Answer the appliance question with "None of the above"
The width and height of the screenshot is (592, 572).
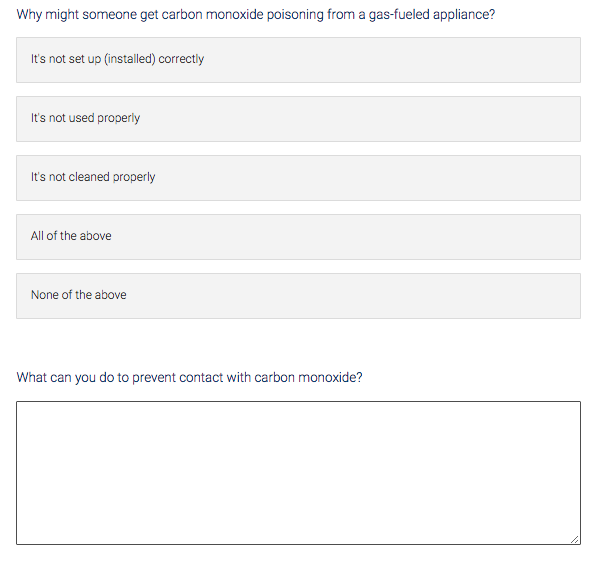pos(298,296)
